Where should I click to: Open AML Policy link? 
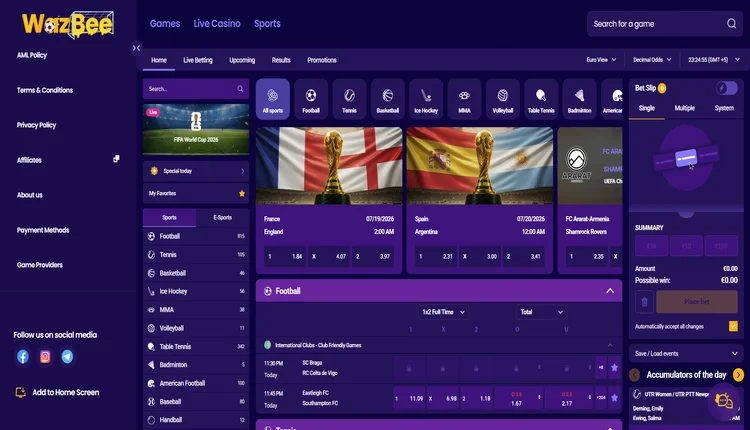32,55
